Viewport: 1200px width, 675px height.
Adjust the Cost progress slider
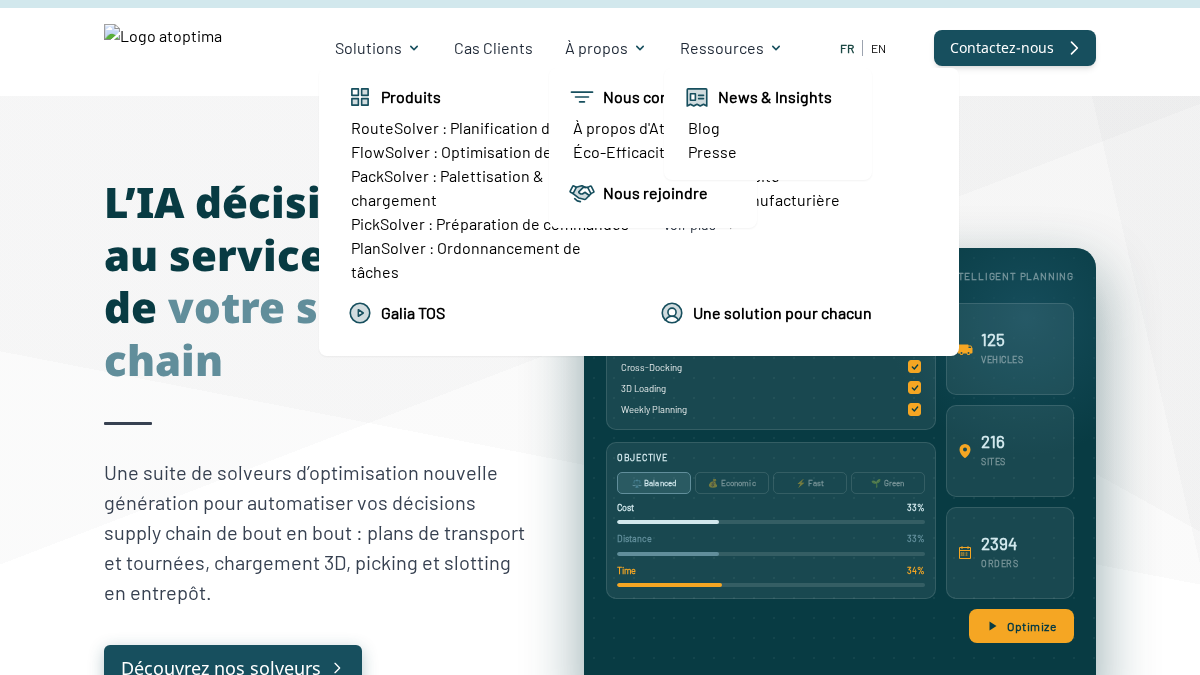click(771, 522)
